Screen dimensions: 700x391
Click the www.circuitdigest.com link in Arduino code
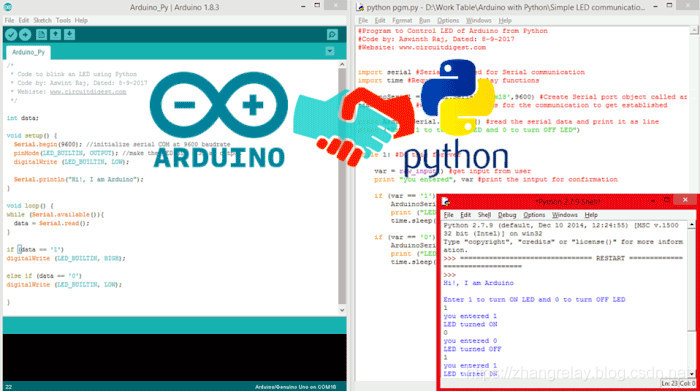pyautogui.click(x=88, y=92)
